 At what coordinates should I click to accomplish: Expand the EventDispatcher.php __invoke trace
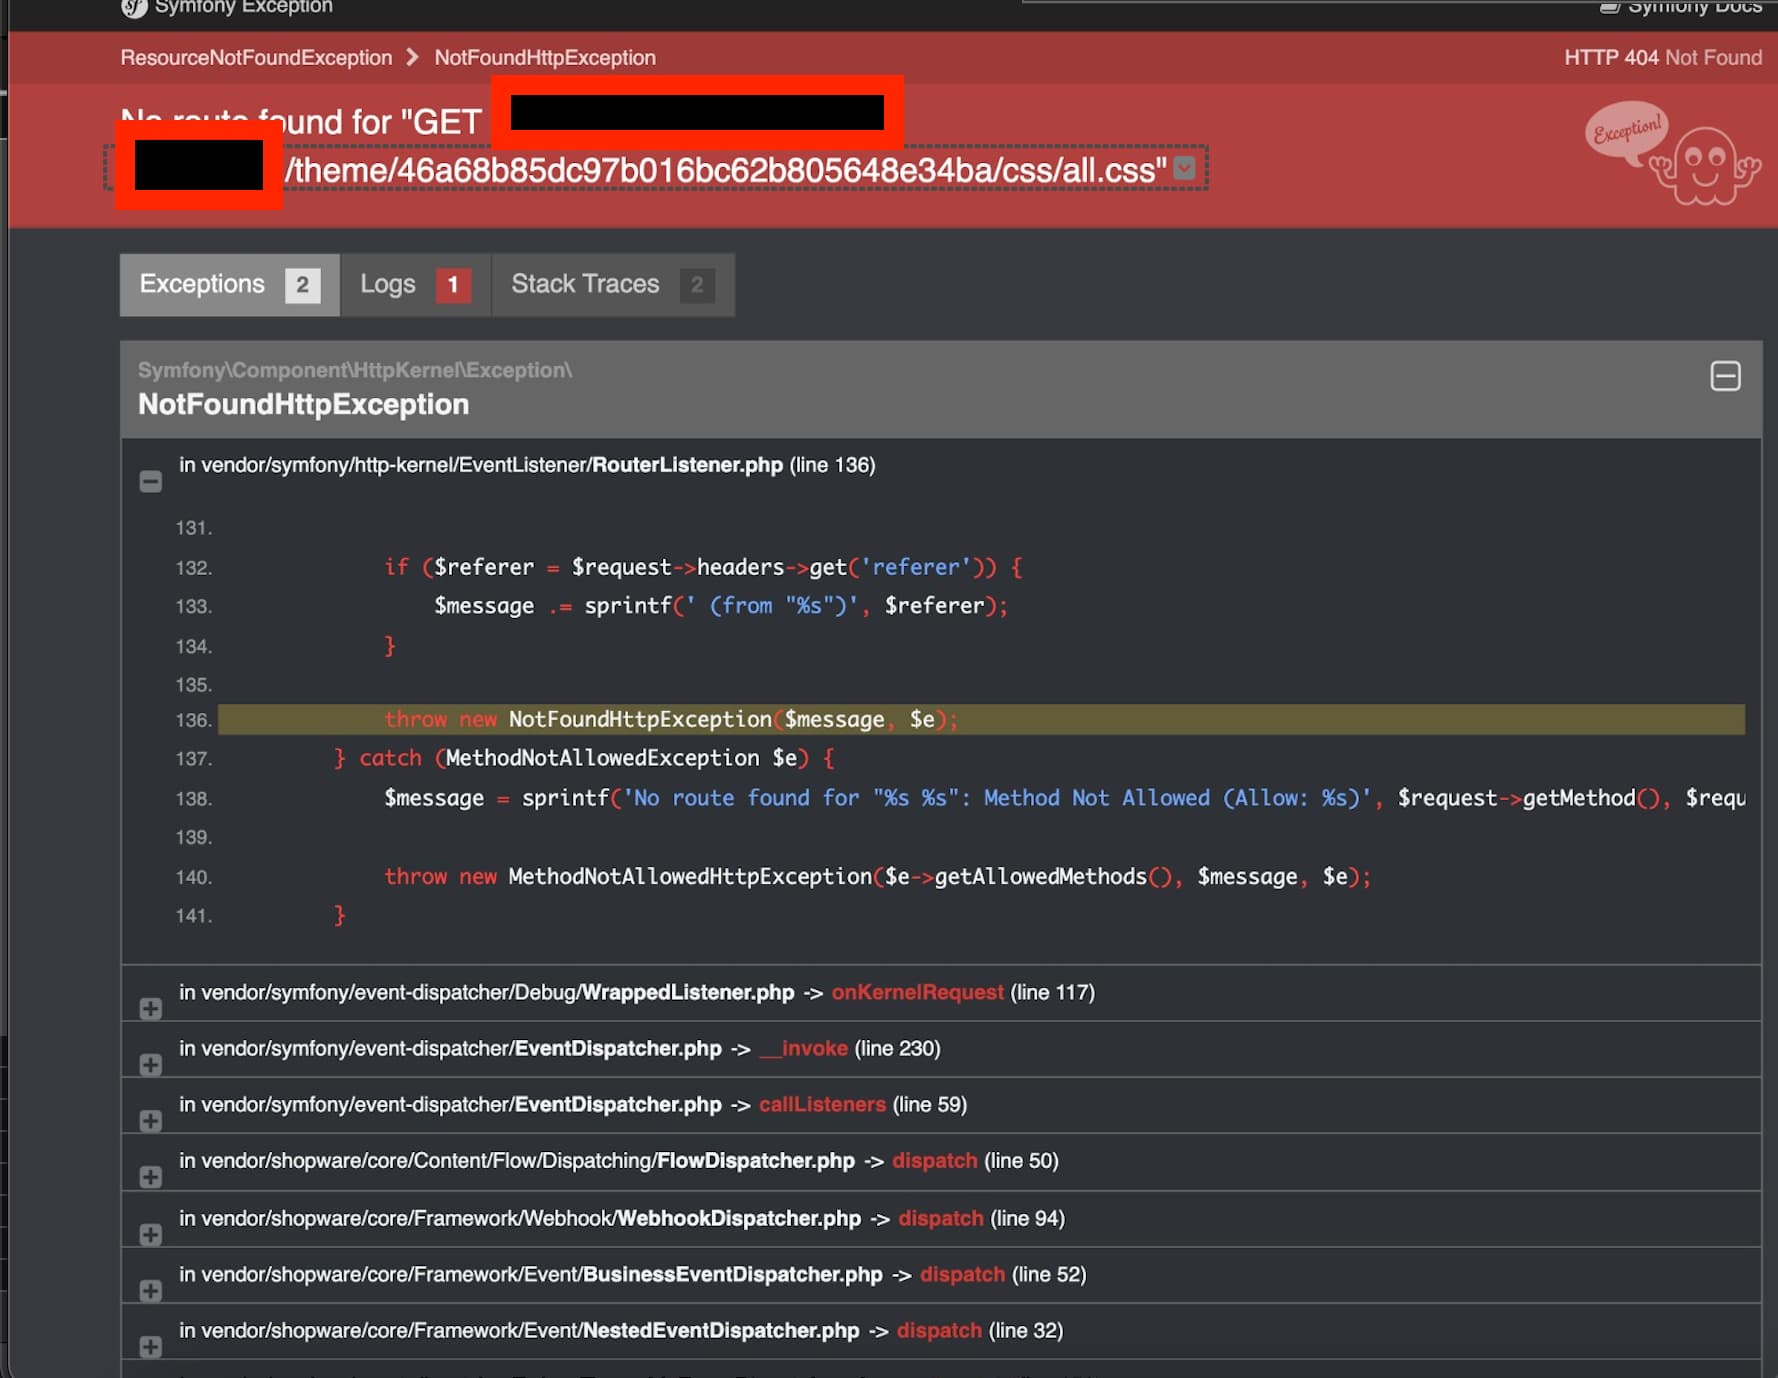(x=150, y=1065)
